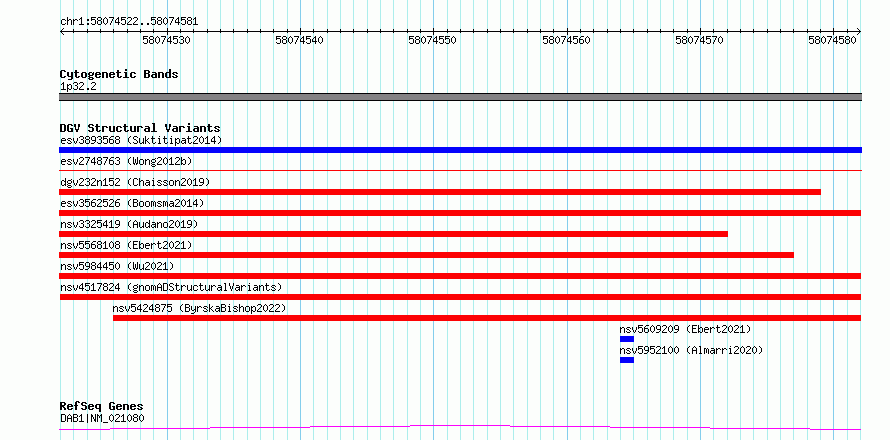
Task: Open the esv3562526 (Boomsma2014) label
Action: [x=132, y=203]
